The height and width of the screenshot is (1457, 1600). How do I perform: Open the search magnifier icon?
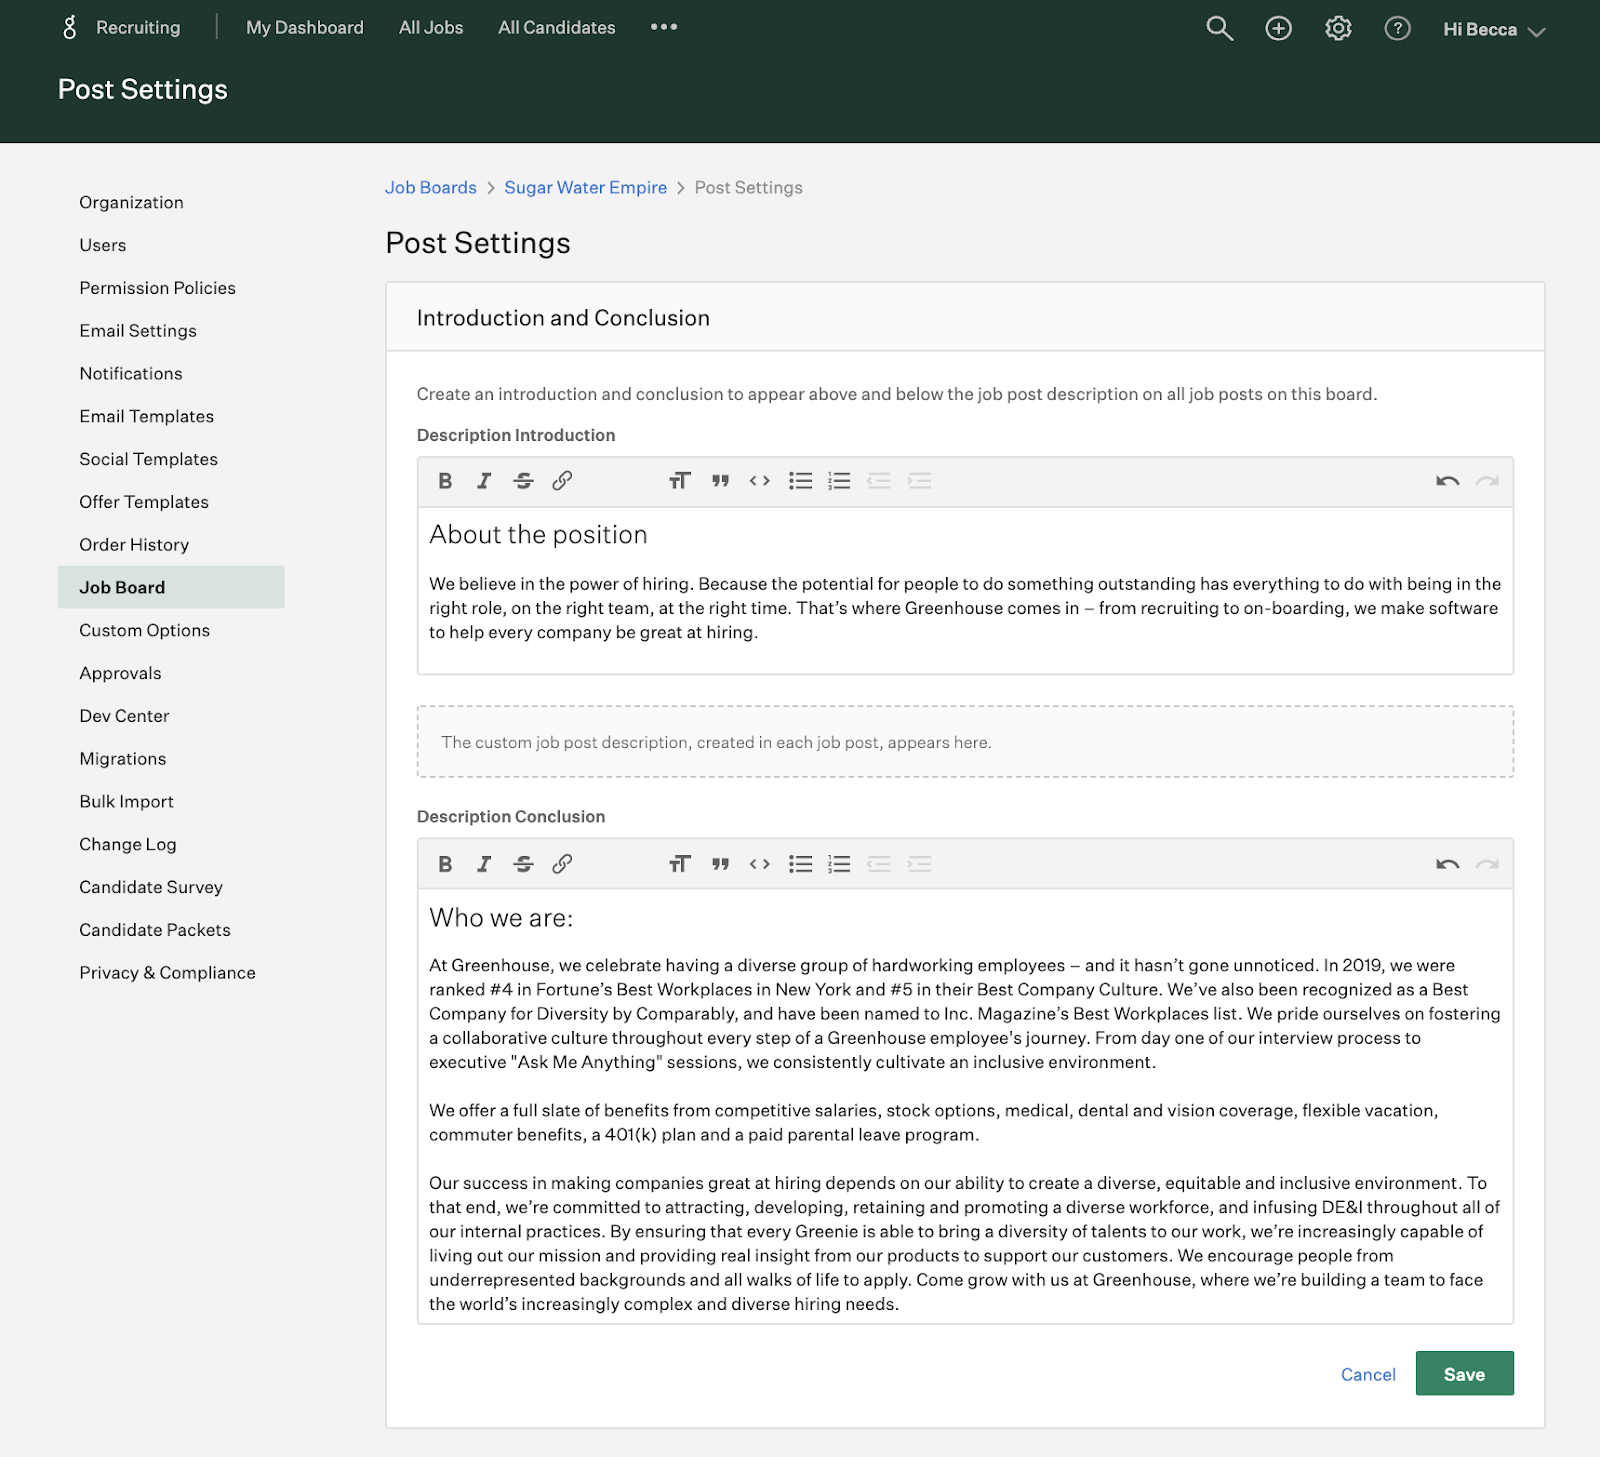click(x=1219, y=28)
